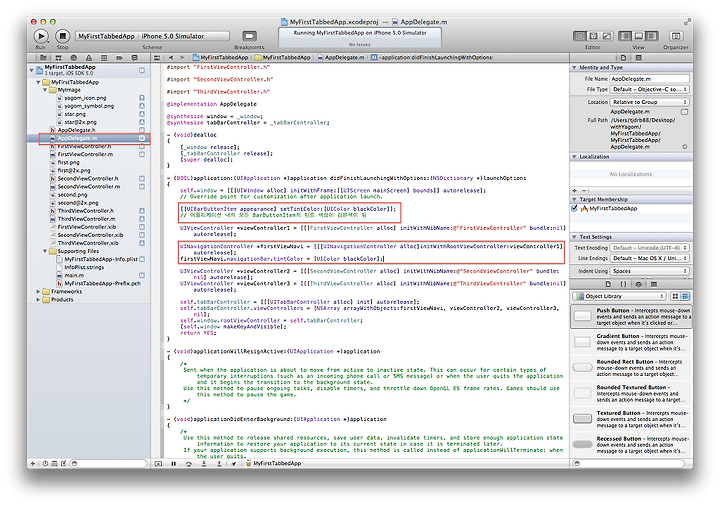Switch library to icon grid view
The height and width of the screenshot is (506, 720).
[675, 297]
